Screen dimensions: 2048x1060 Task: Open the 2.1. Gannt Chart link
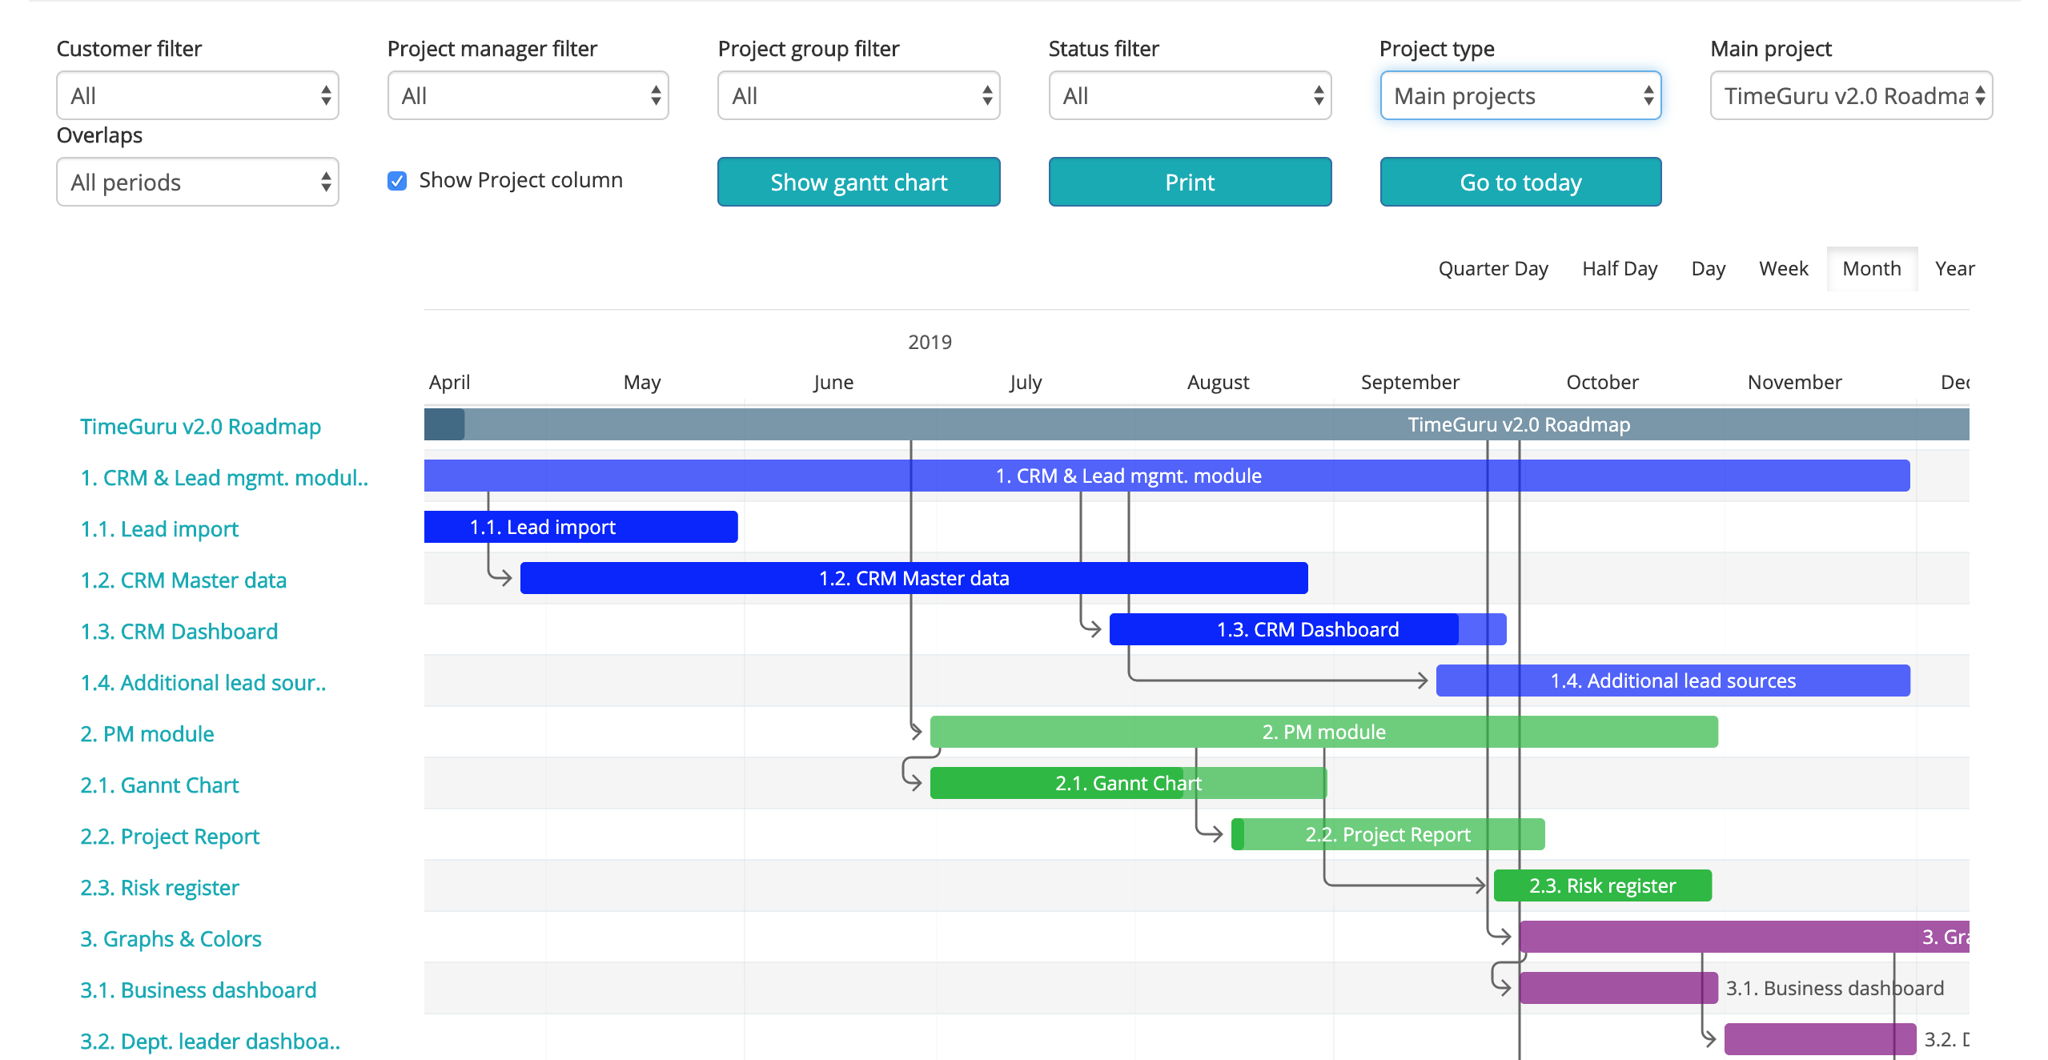[159, 785]
